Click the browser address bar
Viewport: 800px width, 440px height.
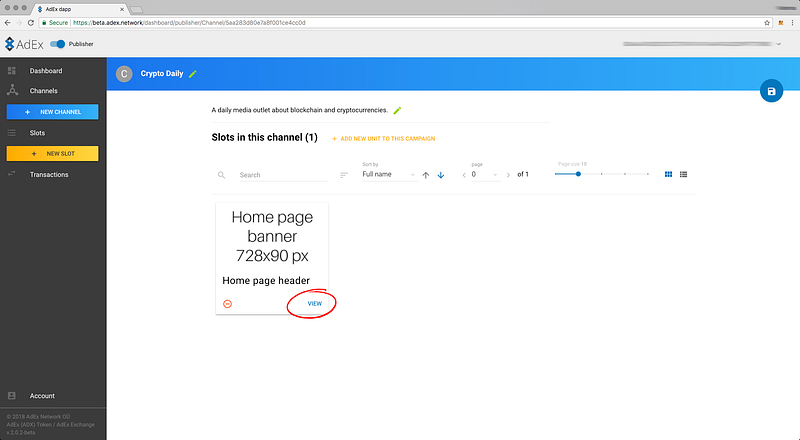click(406, 22)
